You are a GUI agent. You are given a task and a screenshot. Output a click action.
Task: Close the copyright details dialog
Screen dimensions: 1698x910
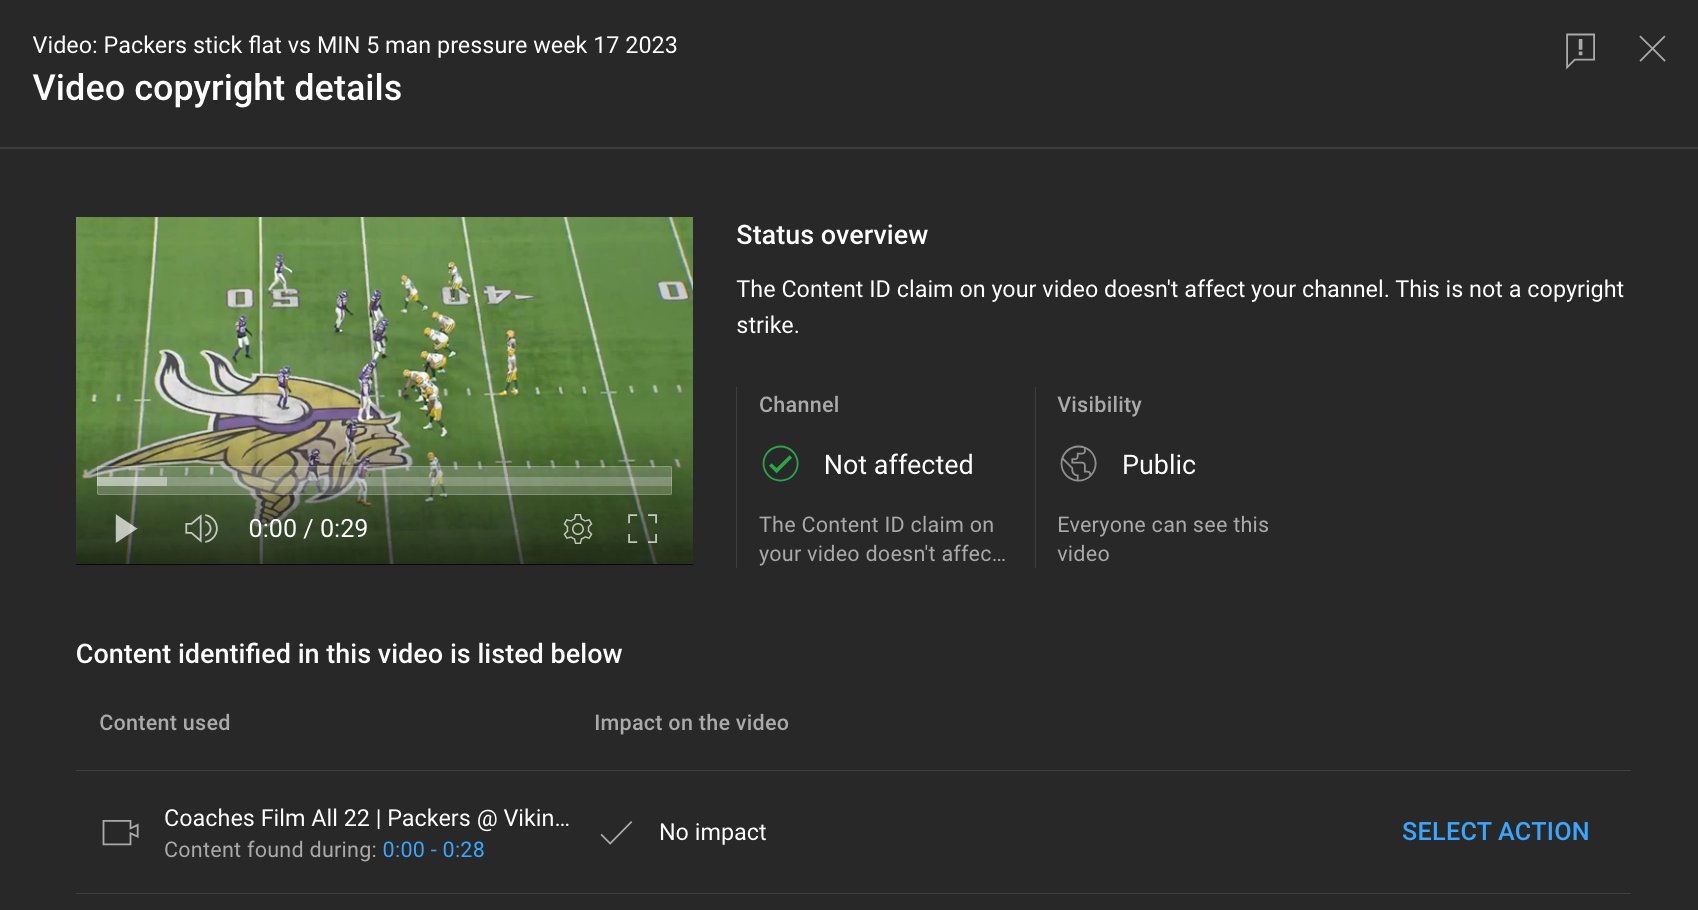point(1652,49)
